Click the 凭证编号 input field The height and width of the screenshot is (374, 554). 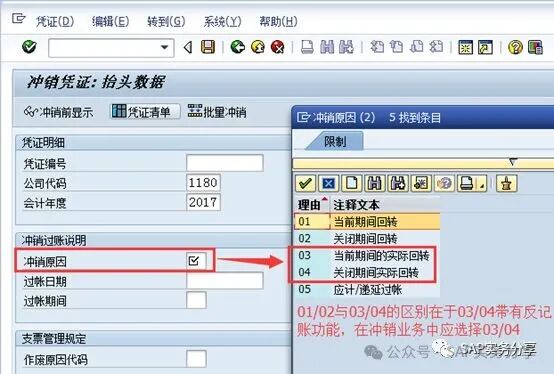click(x=225, y=163)
